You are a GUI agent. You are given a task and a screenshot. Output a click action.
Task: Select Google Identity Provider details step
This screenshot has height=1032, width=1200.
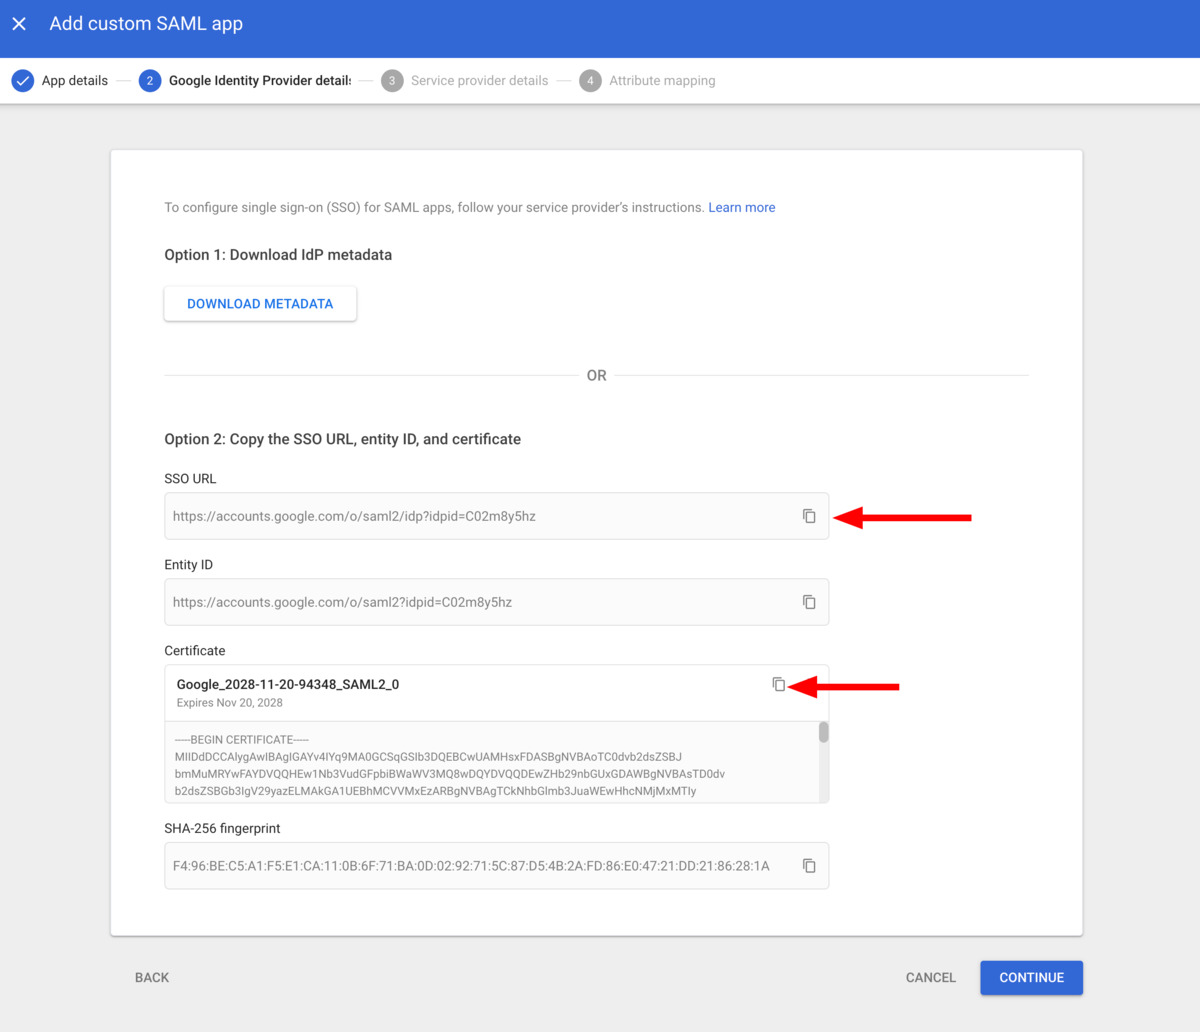[x=260, y=81]
